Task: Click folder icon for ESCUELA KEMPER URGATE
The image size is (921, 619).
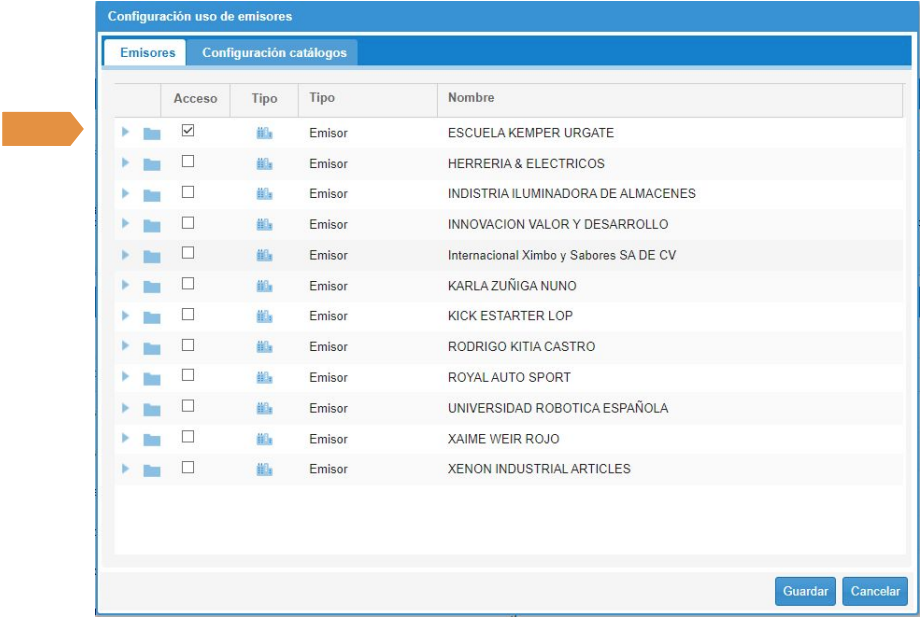Action: pos(152,134)
